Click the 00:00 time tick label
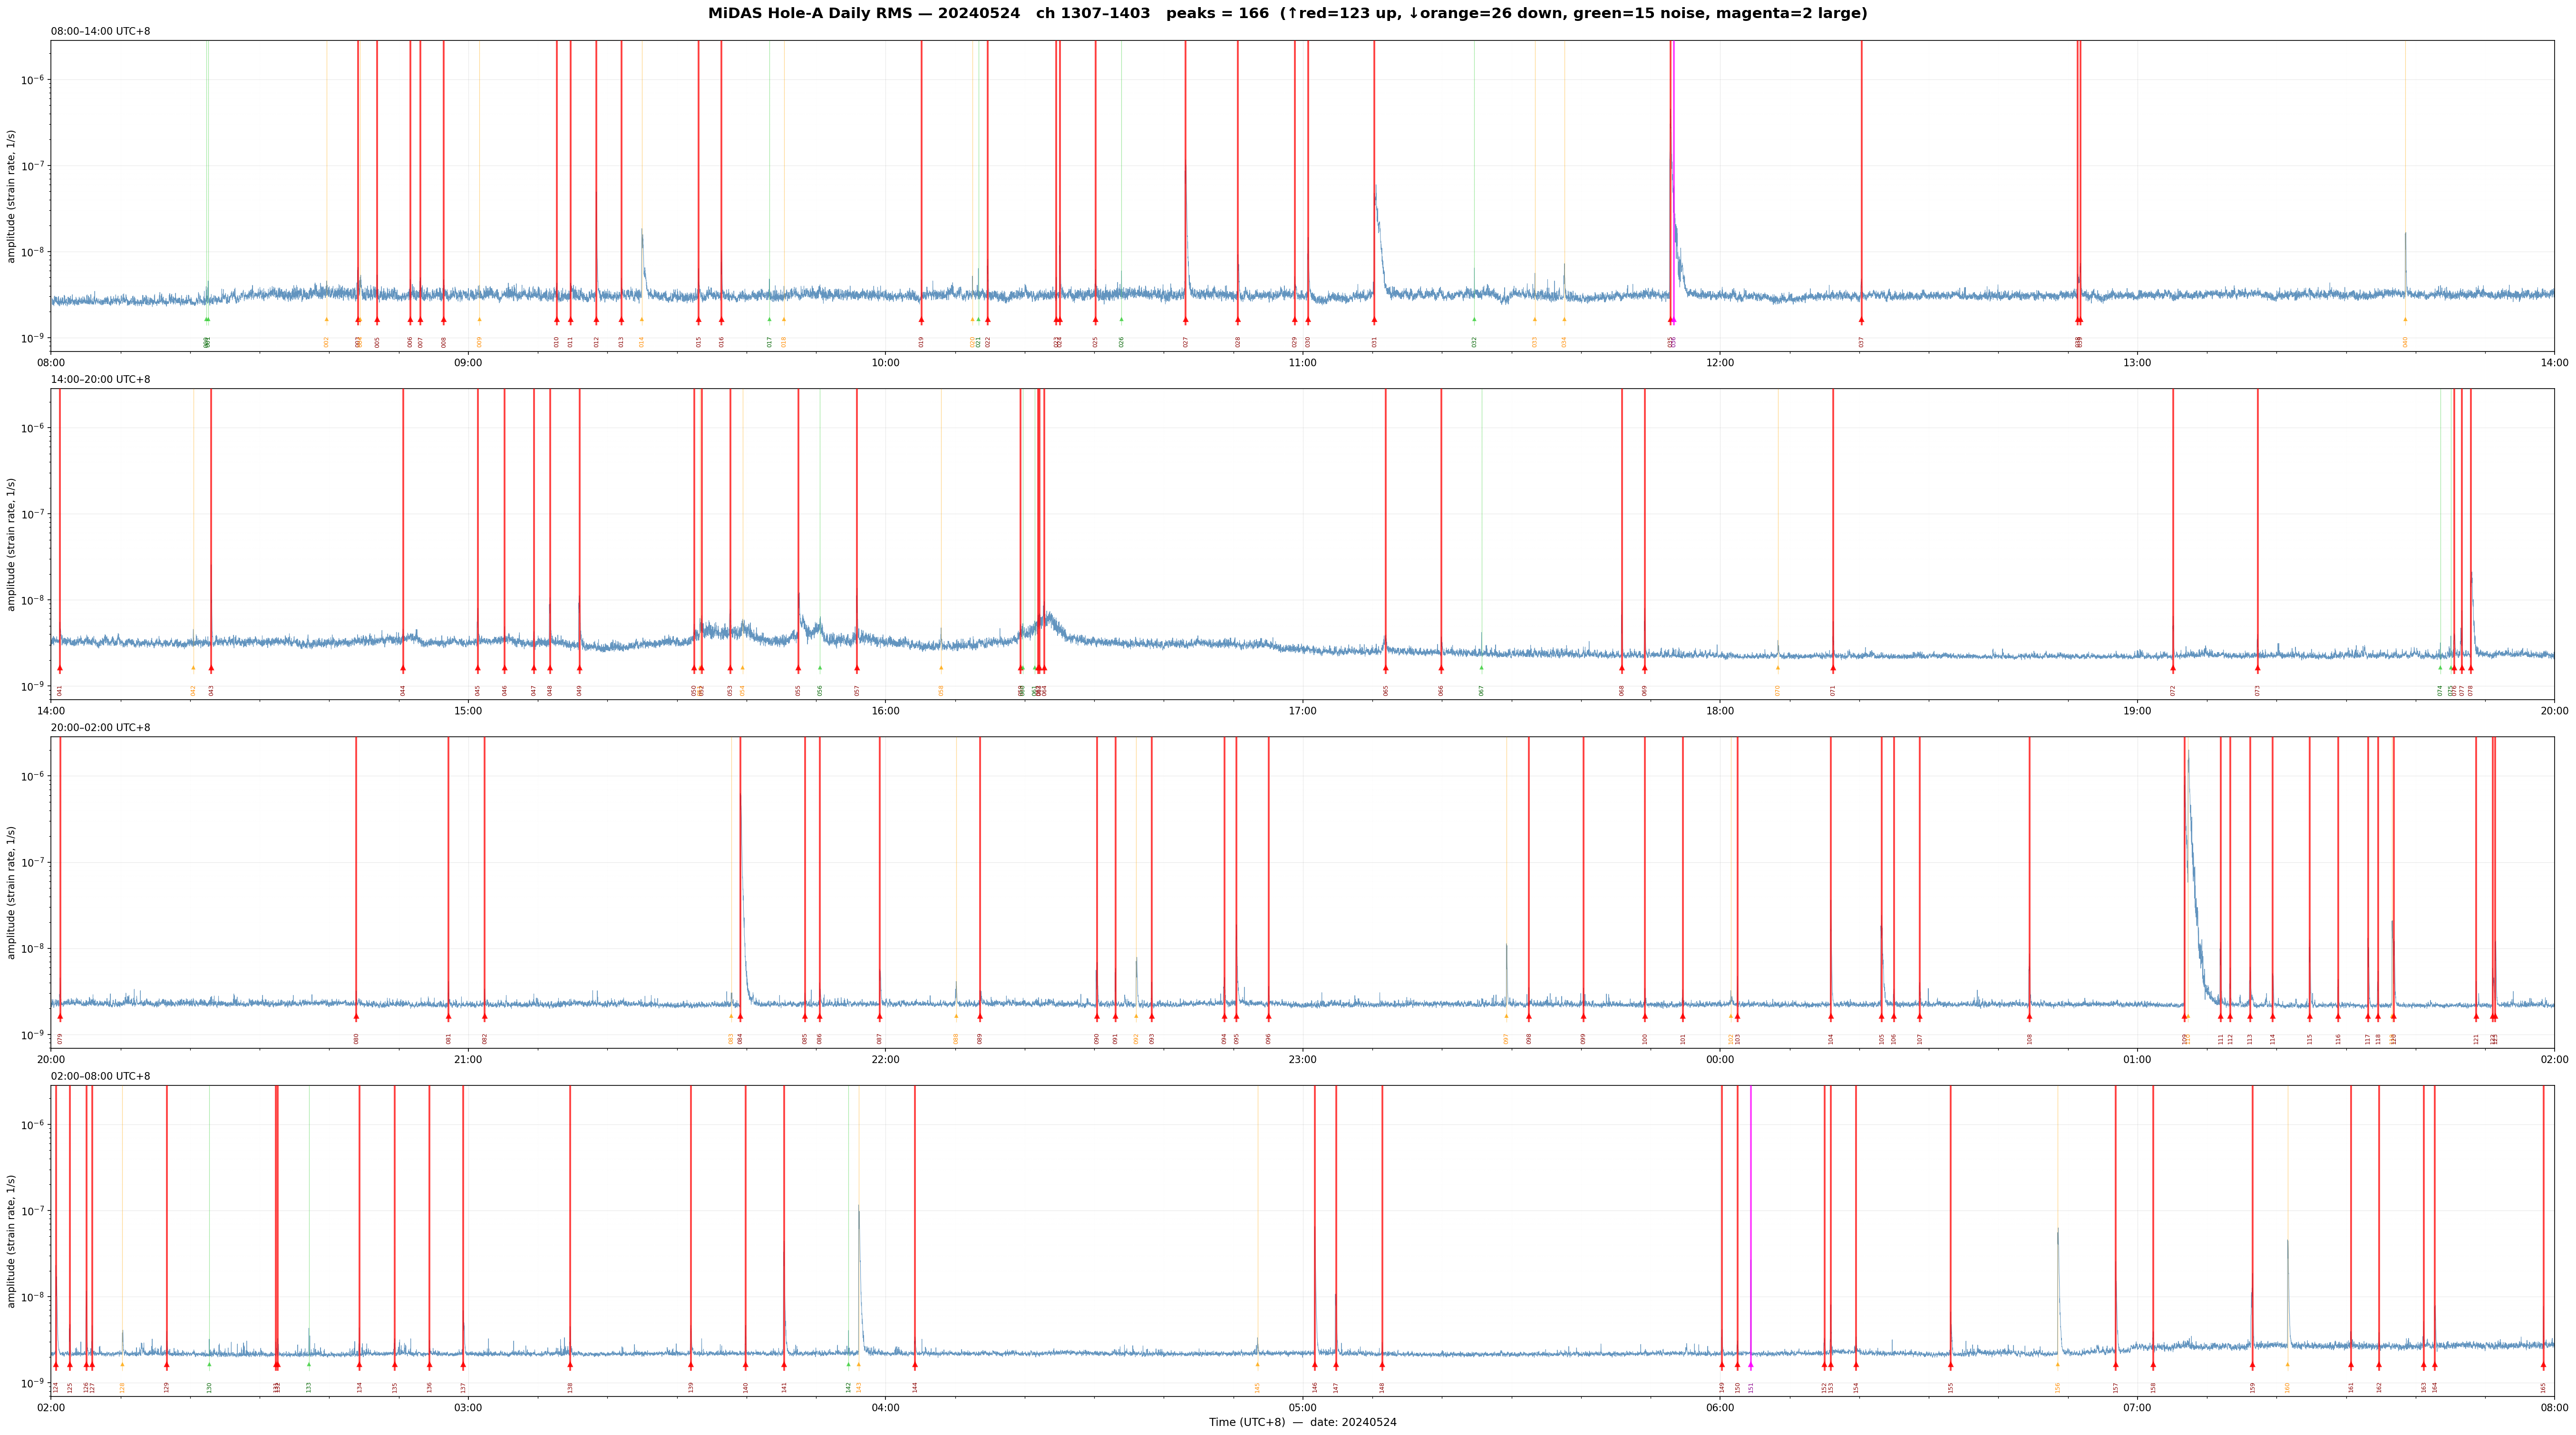This screenshot has width=2576, height=1435. (1720, 1059)
